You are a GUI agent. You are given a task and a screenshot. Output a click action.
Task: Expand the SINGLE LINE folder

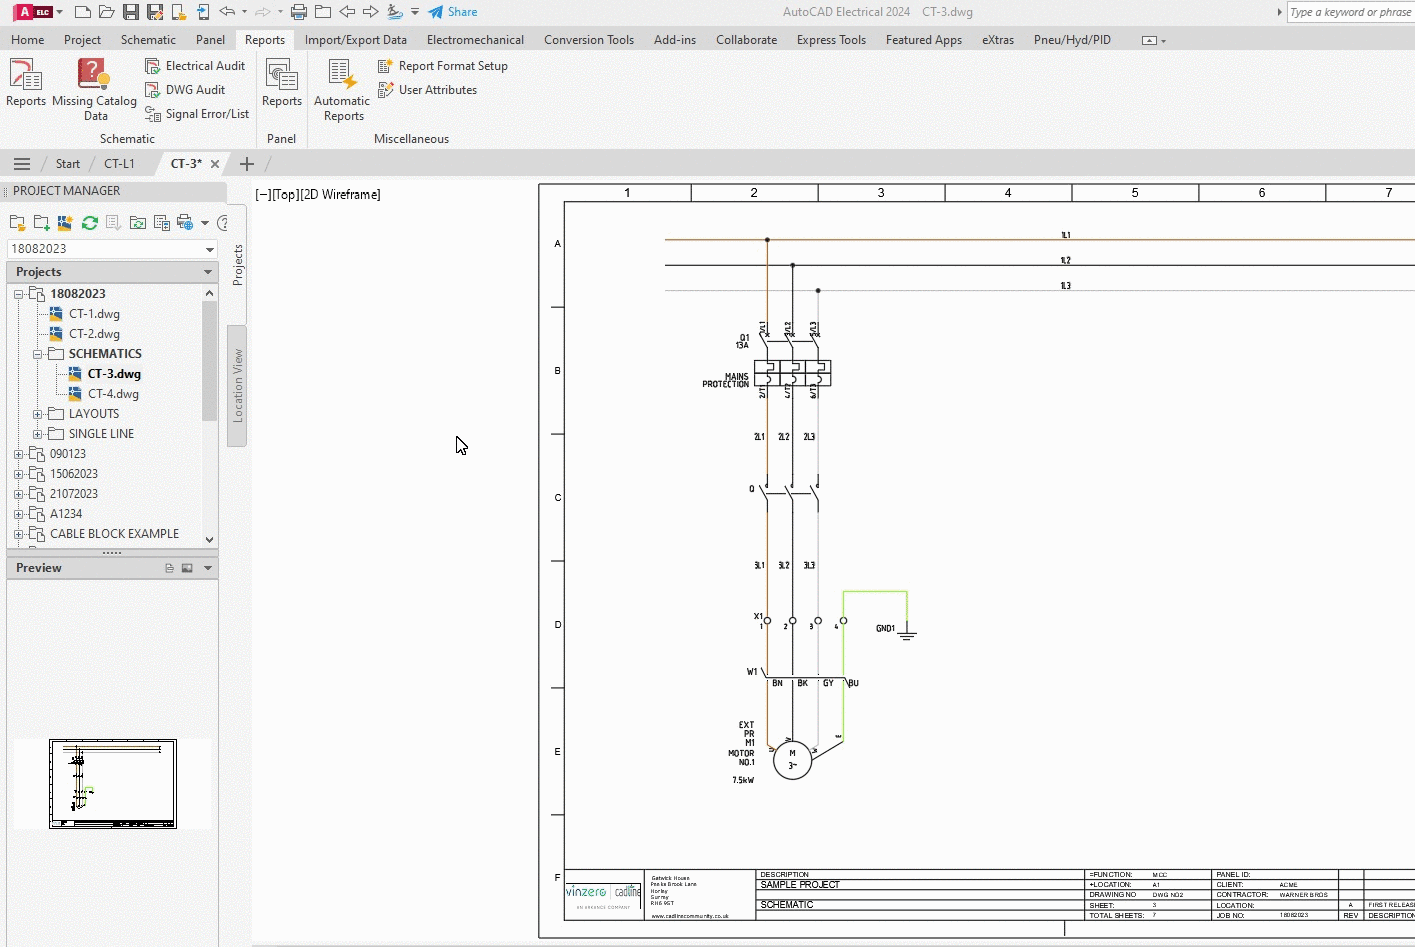tap(37, 434)
